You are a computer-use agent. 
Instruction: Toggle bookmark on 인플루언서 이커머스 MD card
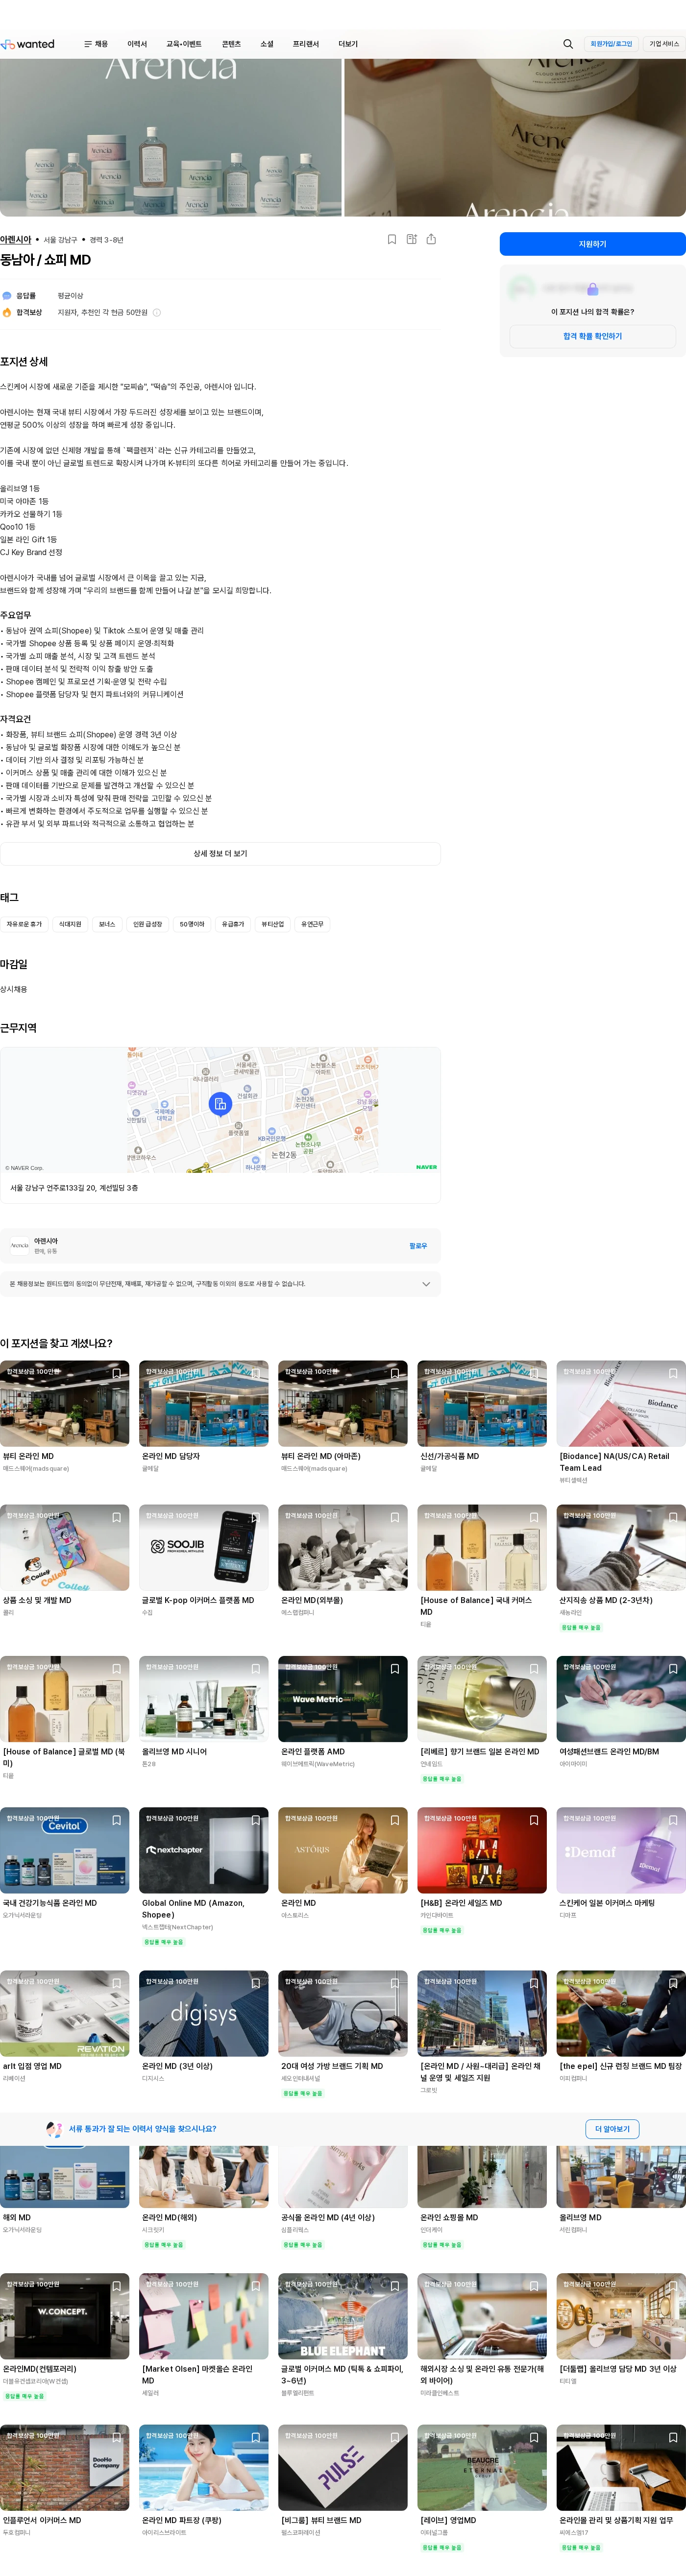click(117, 2437)
